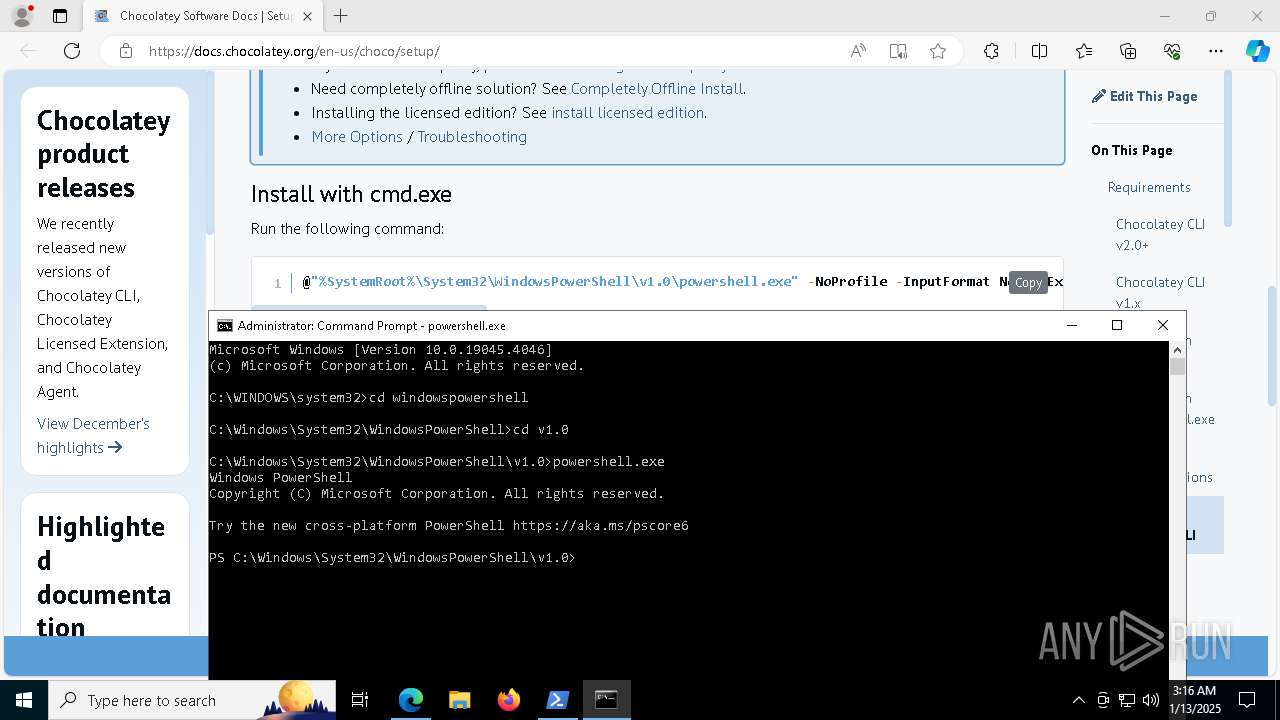Image resolution: width=1280 pixels, height=720 pixels.
Task: Maximize the Command Prompt window
Action: tap(1117, 325)
